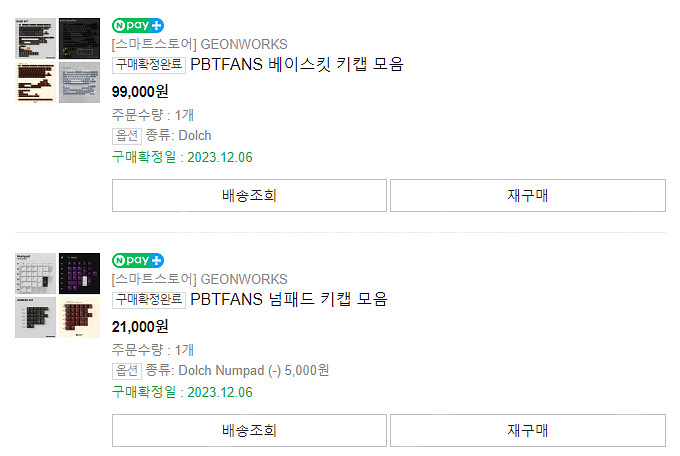
Task: Click the 옵션 tag beside 종류: Dolch
Action: [126, 135]
